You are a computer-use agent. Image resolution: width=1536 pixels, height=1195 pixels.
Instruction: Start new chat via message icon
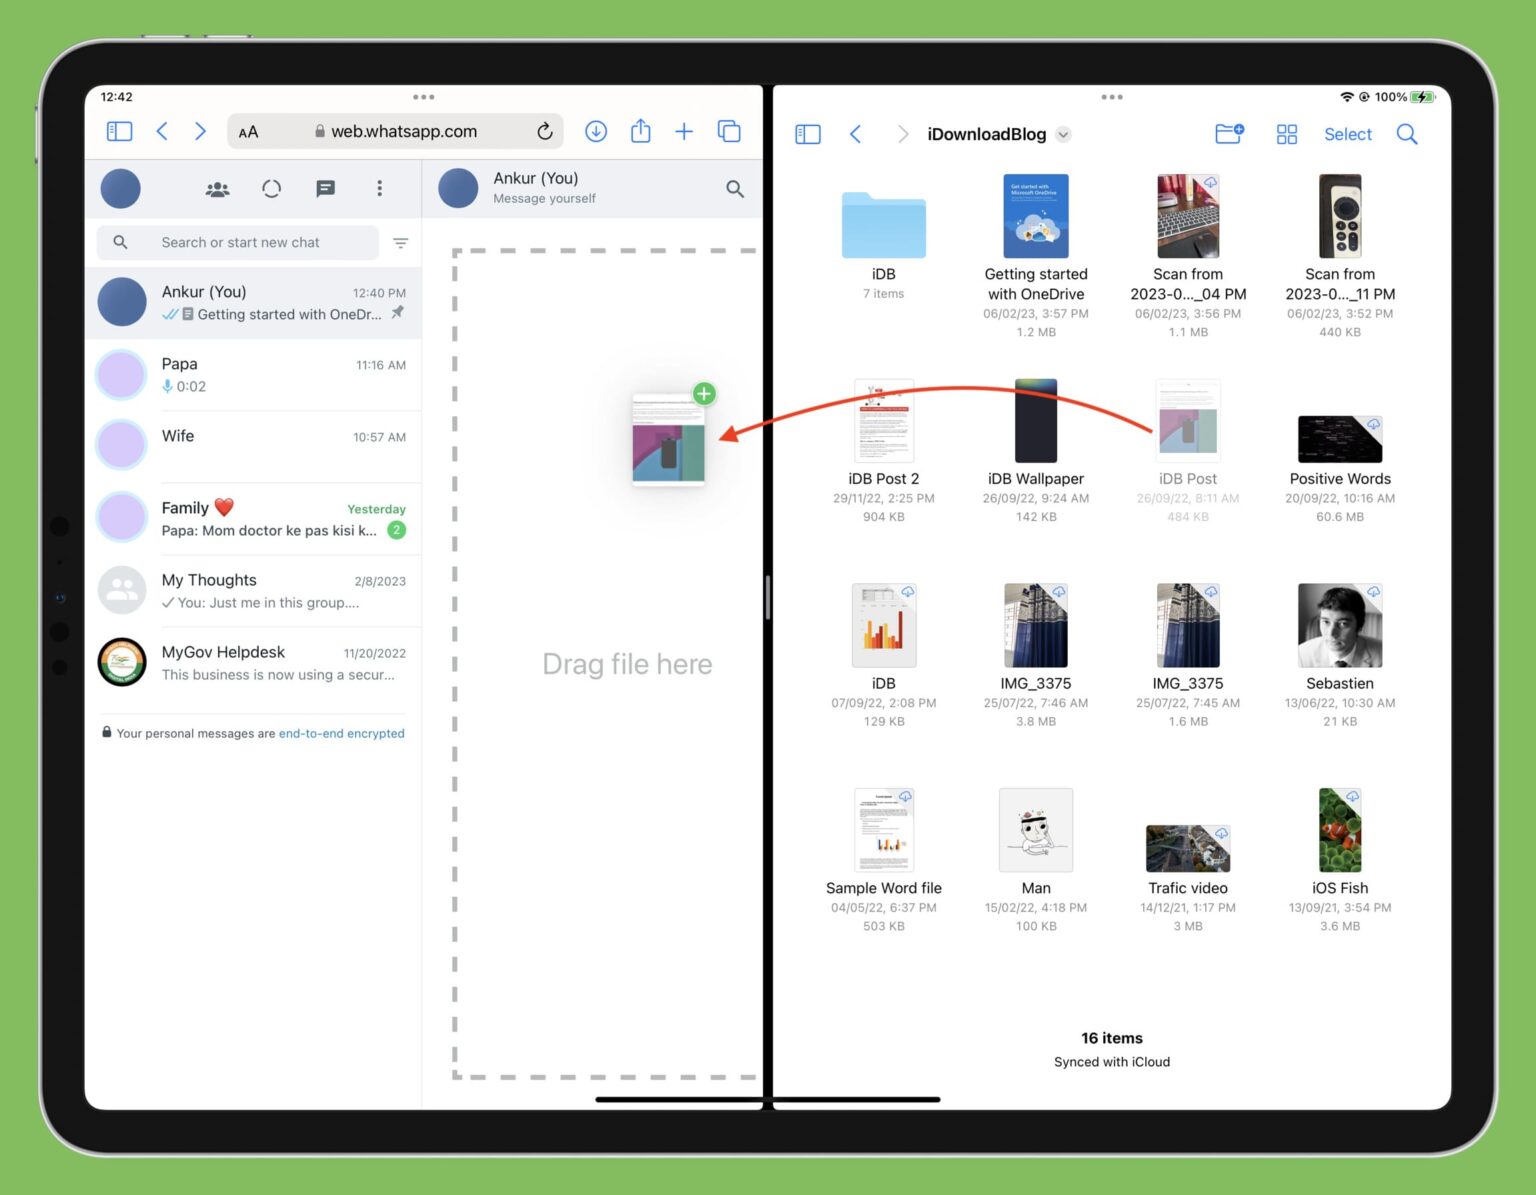325,189
